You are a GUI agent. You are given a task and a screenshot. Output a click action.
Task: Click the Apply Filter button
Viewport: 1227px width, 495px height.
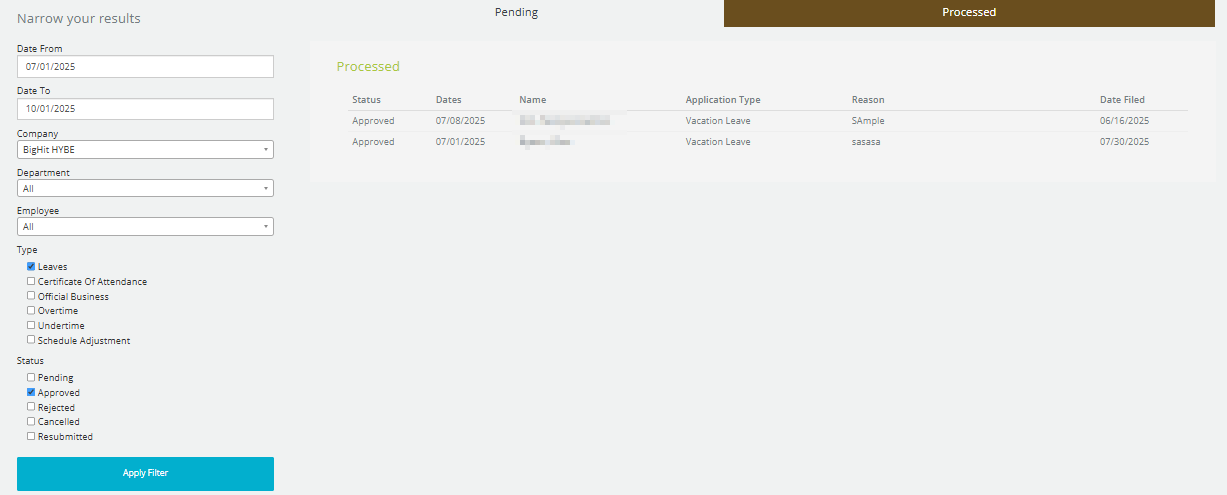145,473
